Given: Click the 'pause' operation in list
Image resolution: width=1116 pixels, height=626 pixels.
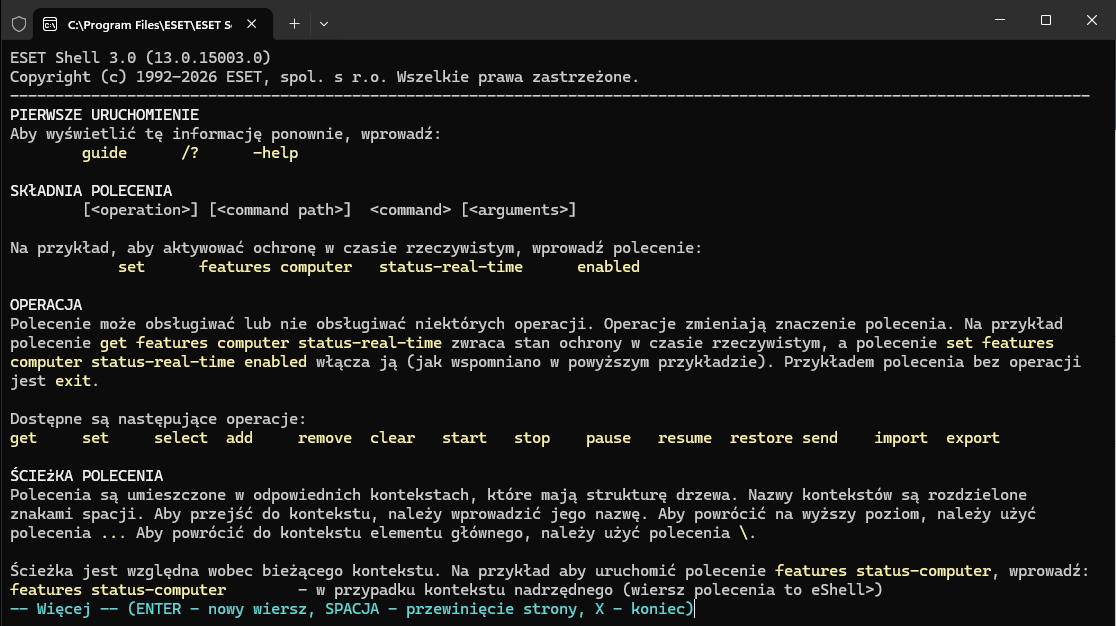Looking at the screenshot, I should pos(609,438).
